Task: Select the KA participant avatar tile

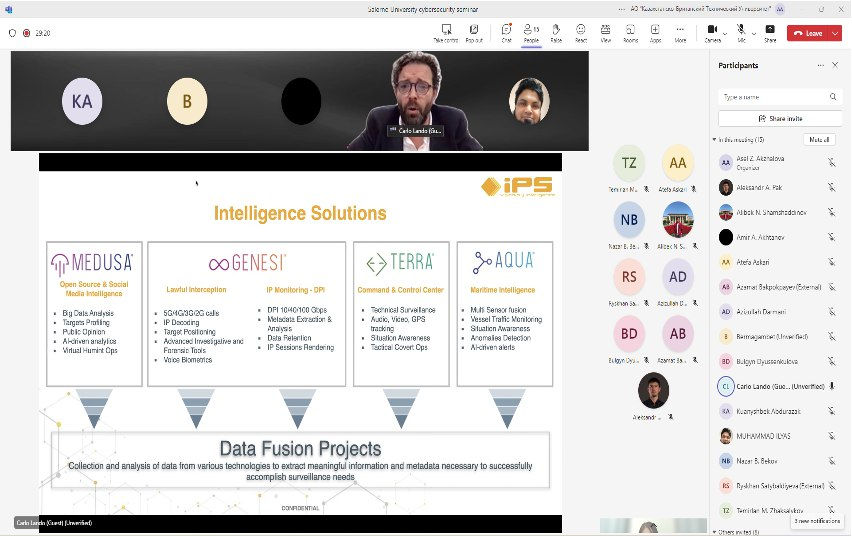Action: [x=82, y=101]
